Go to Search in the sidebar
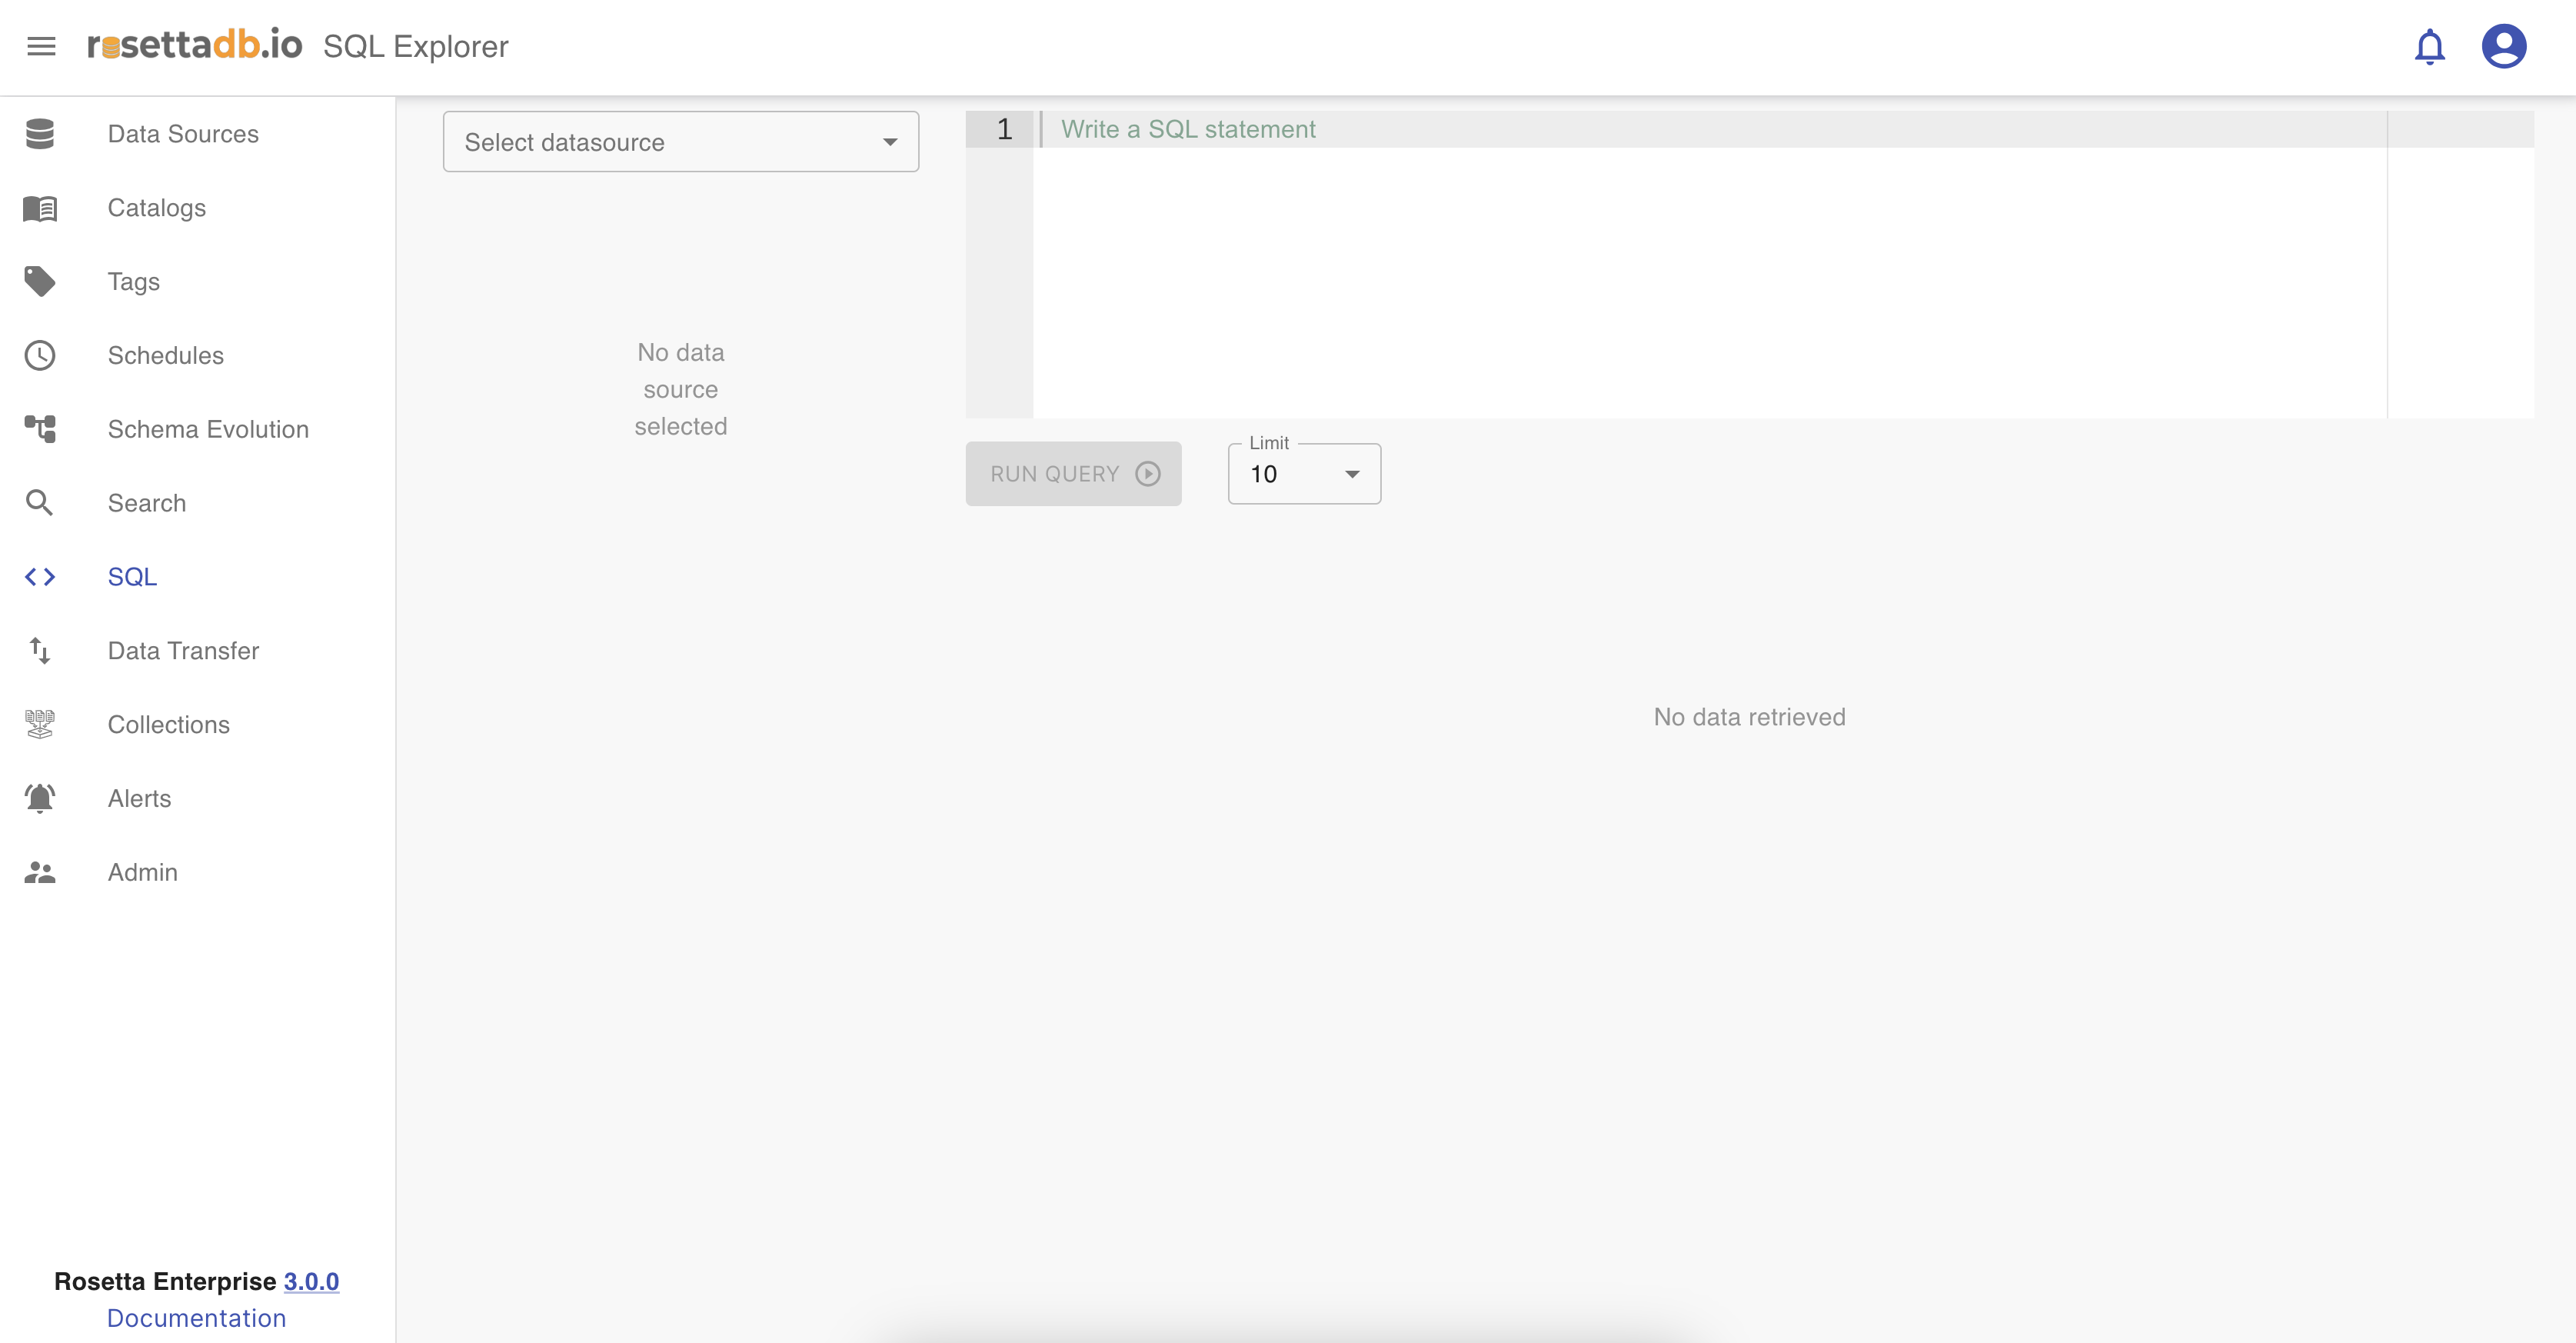 146,503
